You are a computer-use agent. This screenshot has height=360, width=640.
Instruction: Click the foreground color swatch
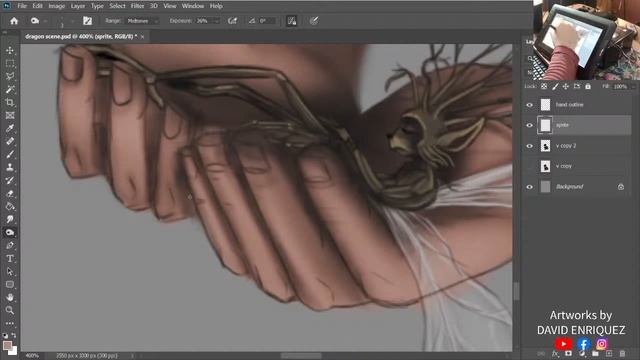pyautogui.click(x=7, y=346)
